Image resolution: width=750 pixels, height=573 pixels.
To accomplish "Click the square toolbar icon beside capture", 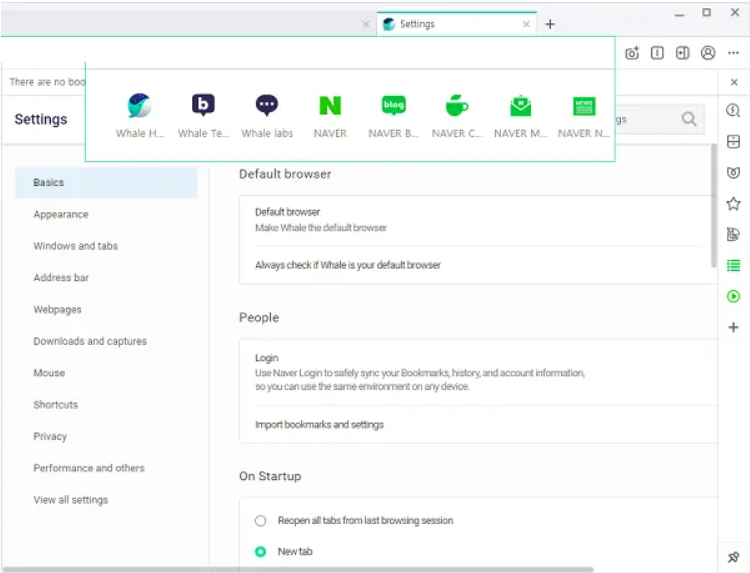I will tap(657, 53).
